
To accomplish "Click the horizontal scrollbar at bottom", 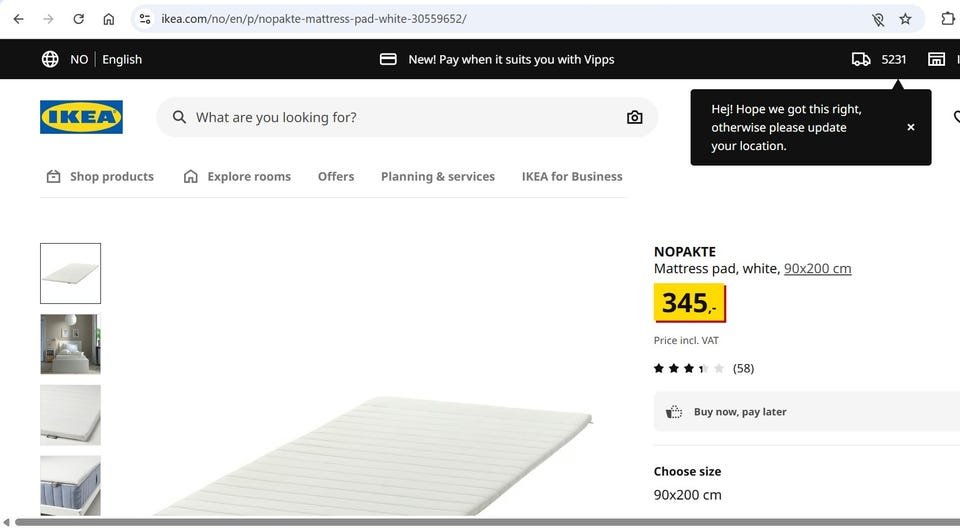I will [x=480, y=522].
